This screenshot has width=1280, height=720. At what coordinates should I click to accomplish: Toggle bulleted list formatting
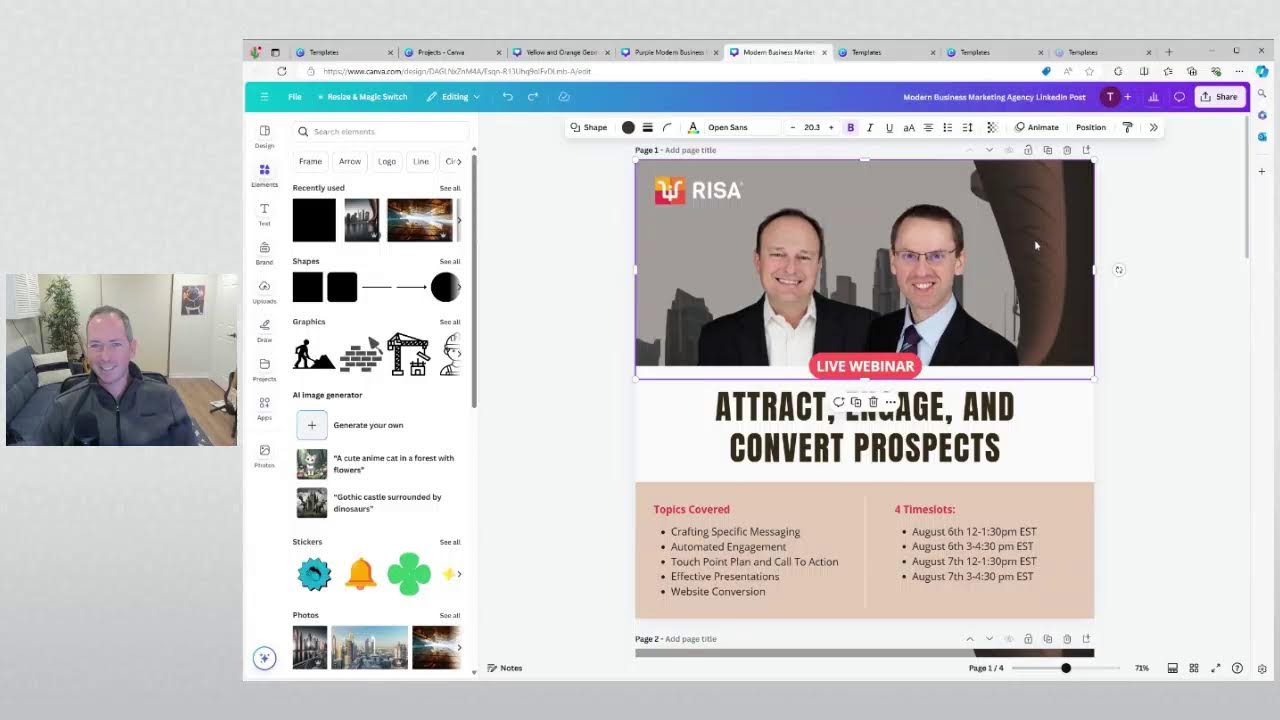point(947,127)
